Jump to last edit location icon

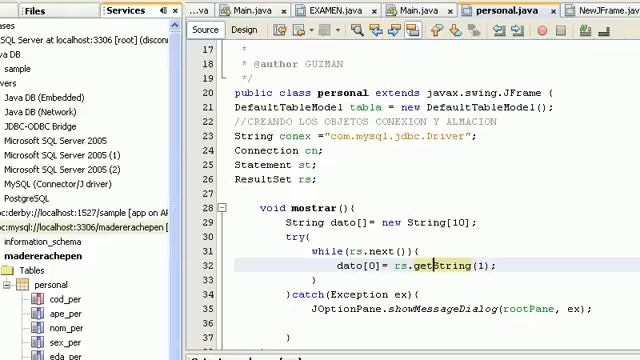280,30
